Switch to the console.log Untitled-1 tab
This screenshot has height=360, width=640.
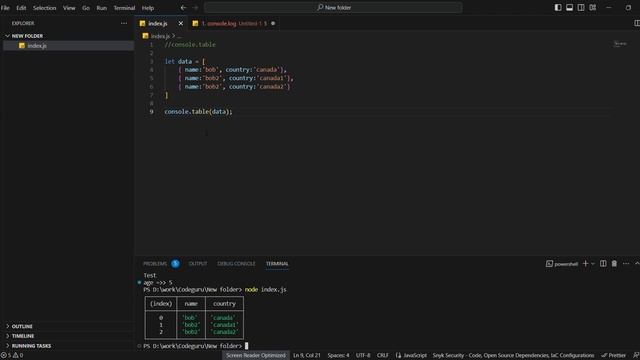[233, 24]
